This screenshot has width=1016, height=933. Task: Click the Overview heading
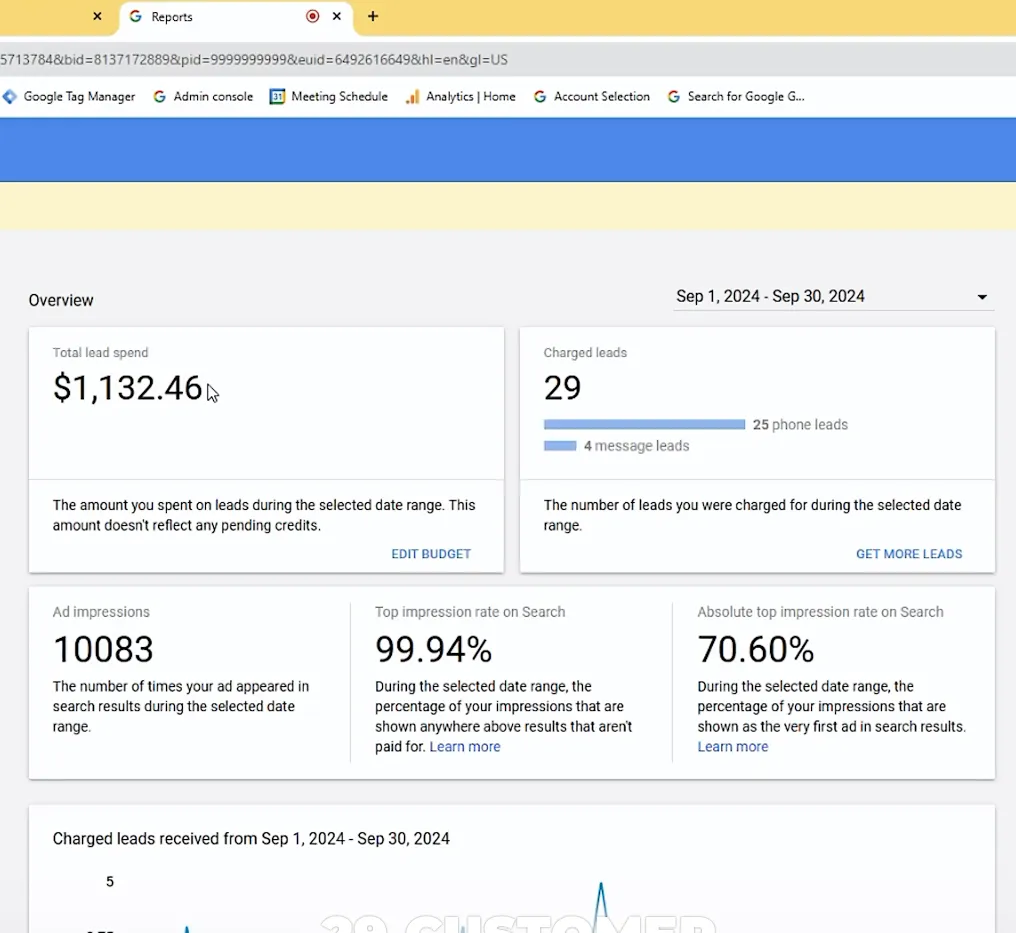click(x=61, y=300)
